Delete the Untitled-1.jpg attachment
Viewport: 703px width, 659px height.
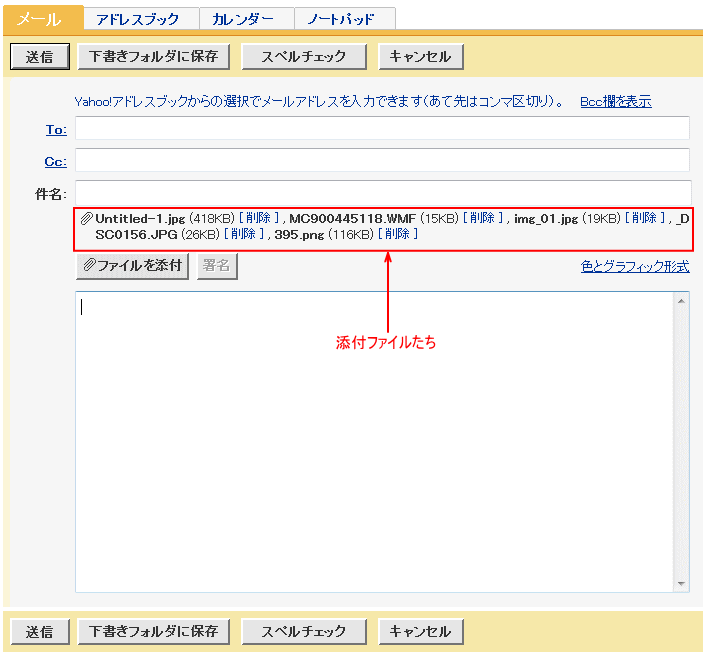(x=259, y=218)
